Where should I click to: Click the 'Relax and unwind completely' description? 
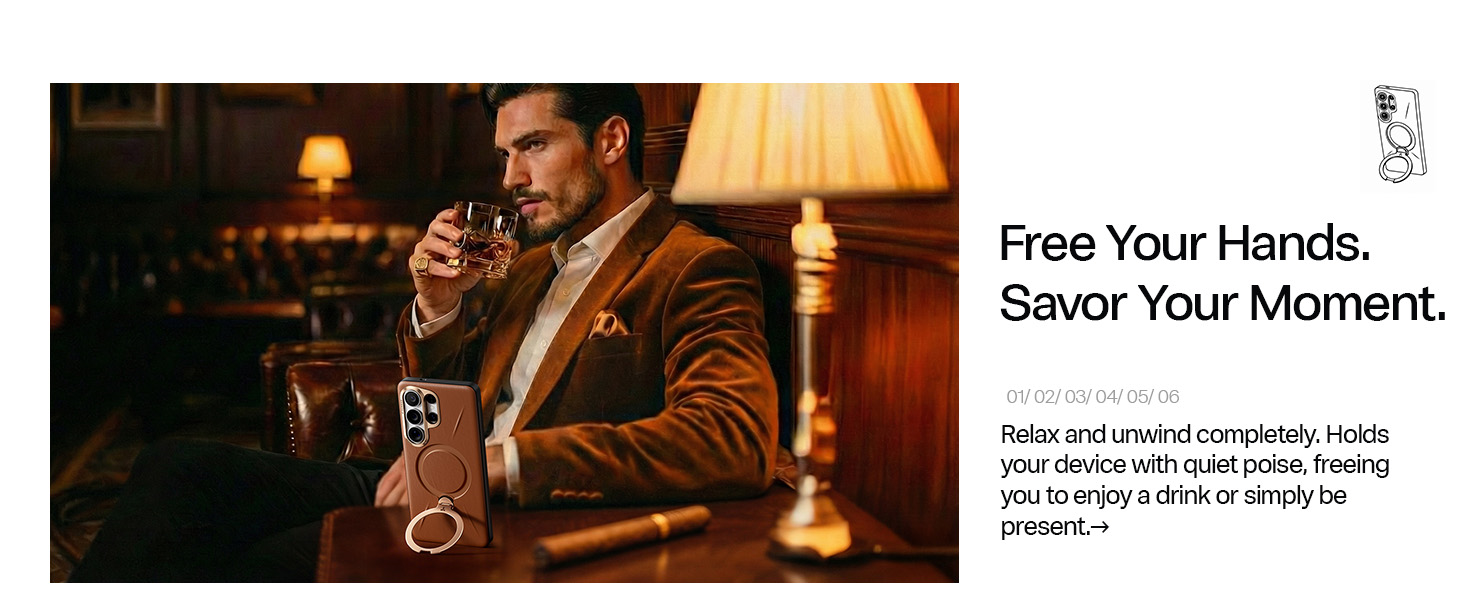[x=1195, y=481]
